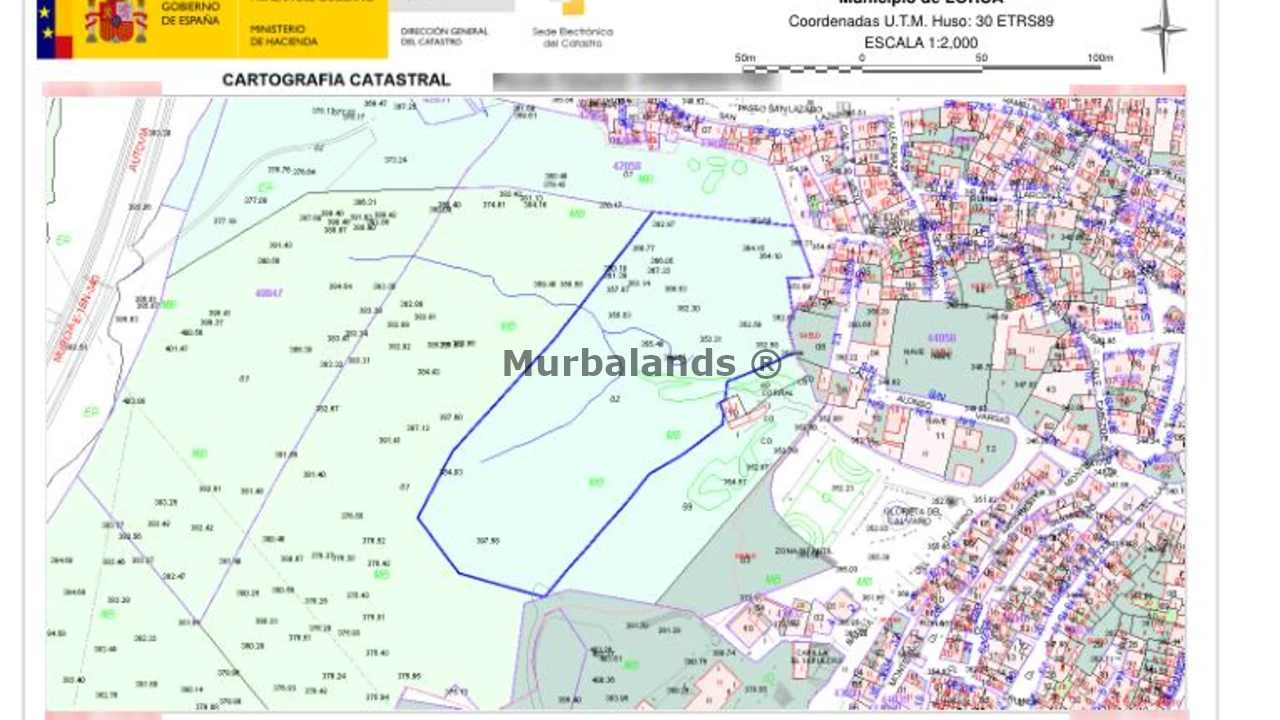The height and width of the screenshot is (720, 1280).
Task: Click the red AUTOVIA road label
Action: point(139,150)
